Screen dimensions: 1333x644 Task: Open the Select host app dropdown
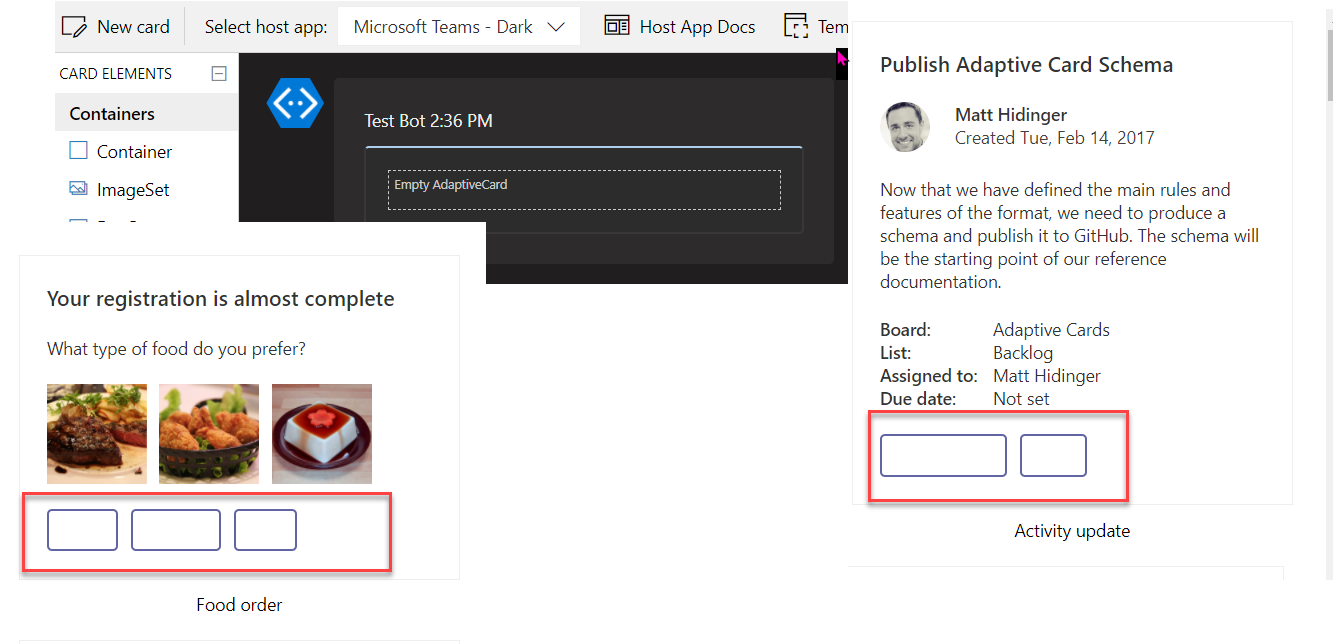(458, 25)
